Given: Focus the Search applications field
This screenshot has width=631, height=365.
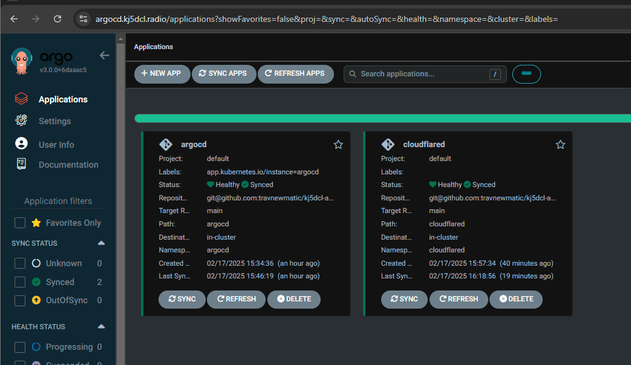Looking at the screenshot, I should click(425, 74).
